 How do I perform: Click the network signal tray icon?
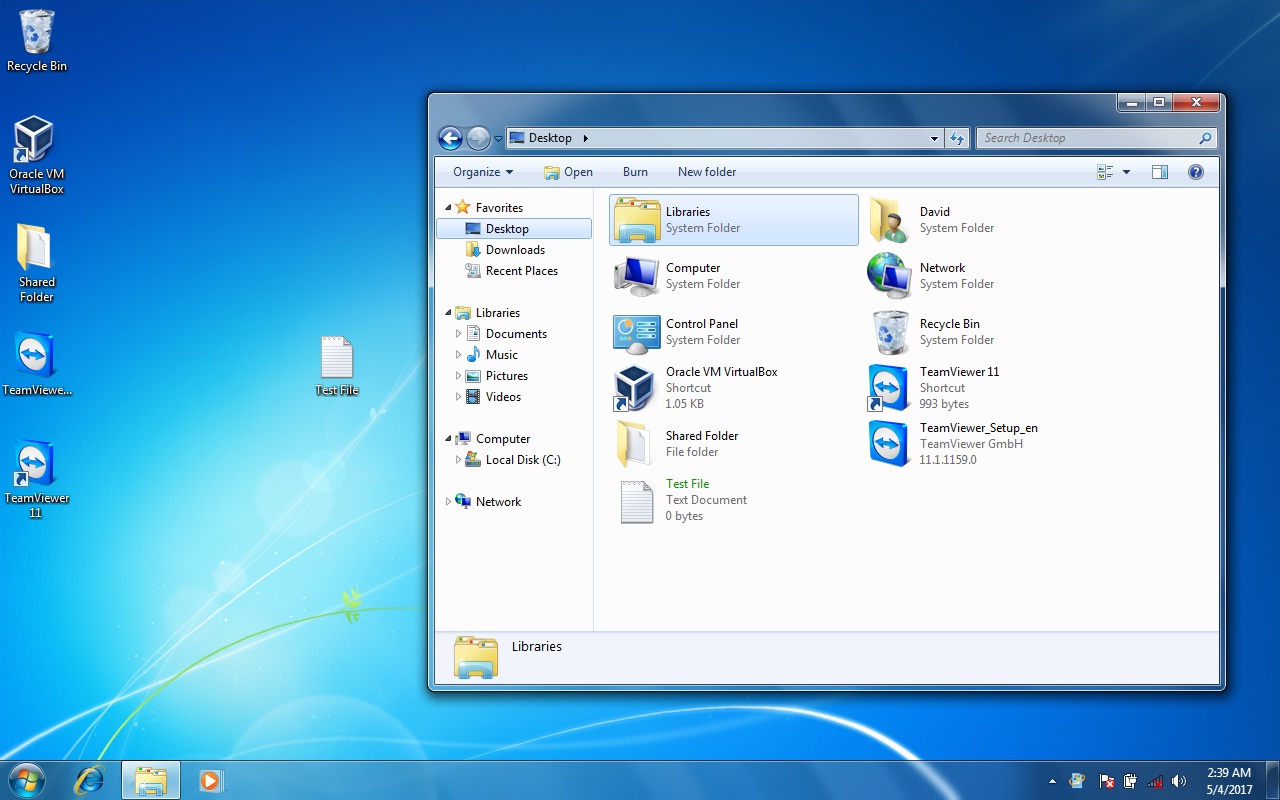[1155, 781]
